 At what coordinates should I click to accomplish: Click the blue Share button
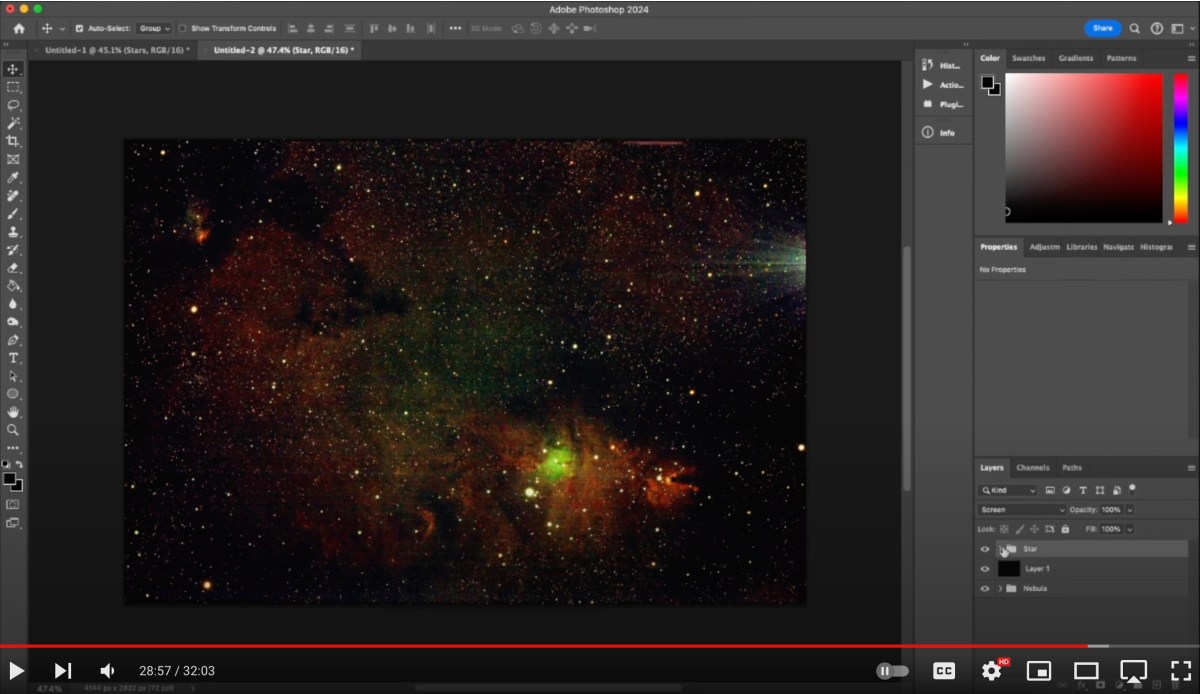[1102, 28]
